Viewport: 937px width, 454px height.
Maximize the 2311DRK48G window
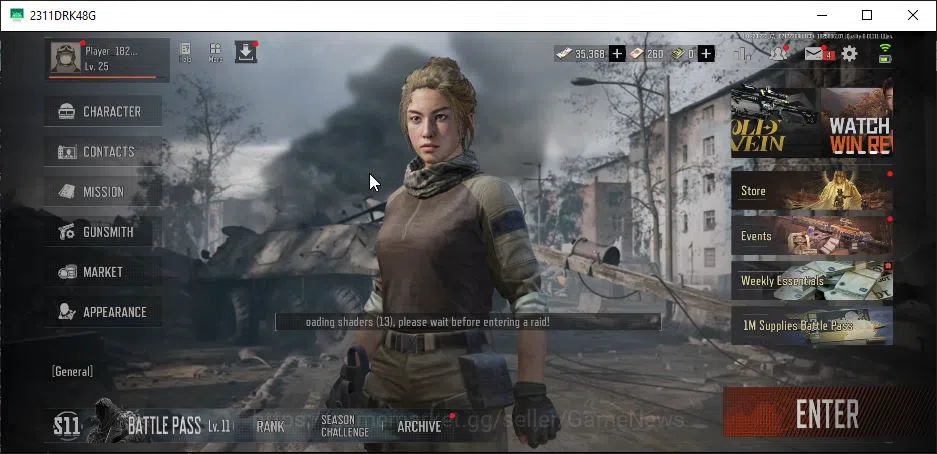(866, 15)
